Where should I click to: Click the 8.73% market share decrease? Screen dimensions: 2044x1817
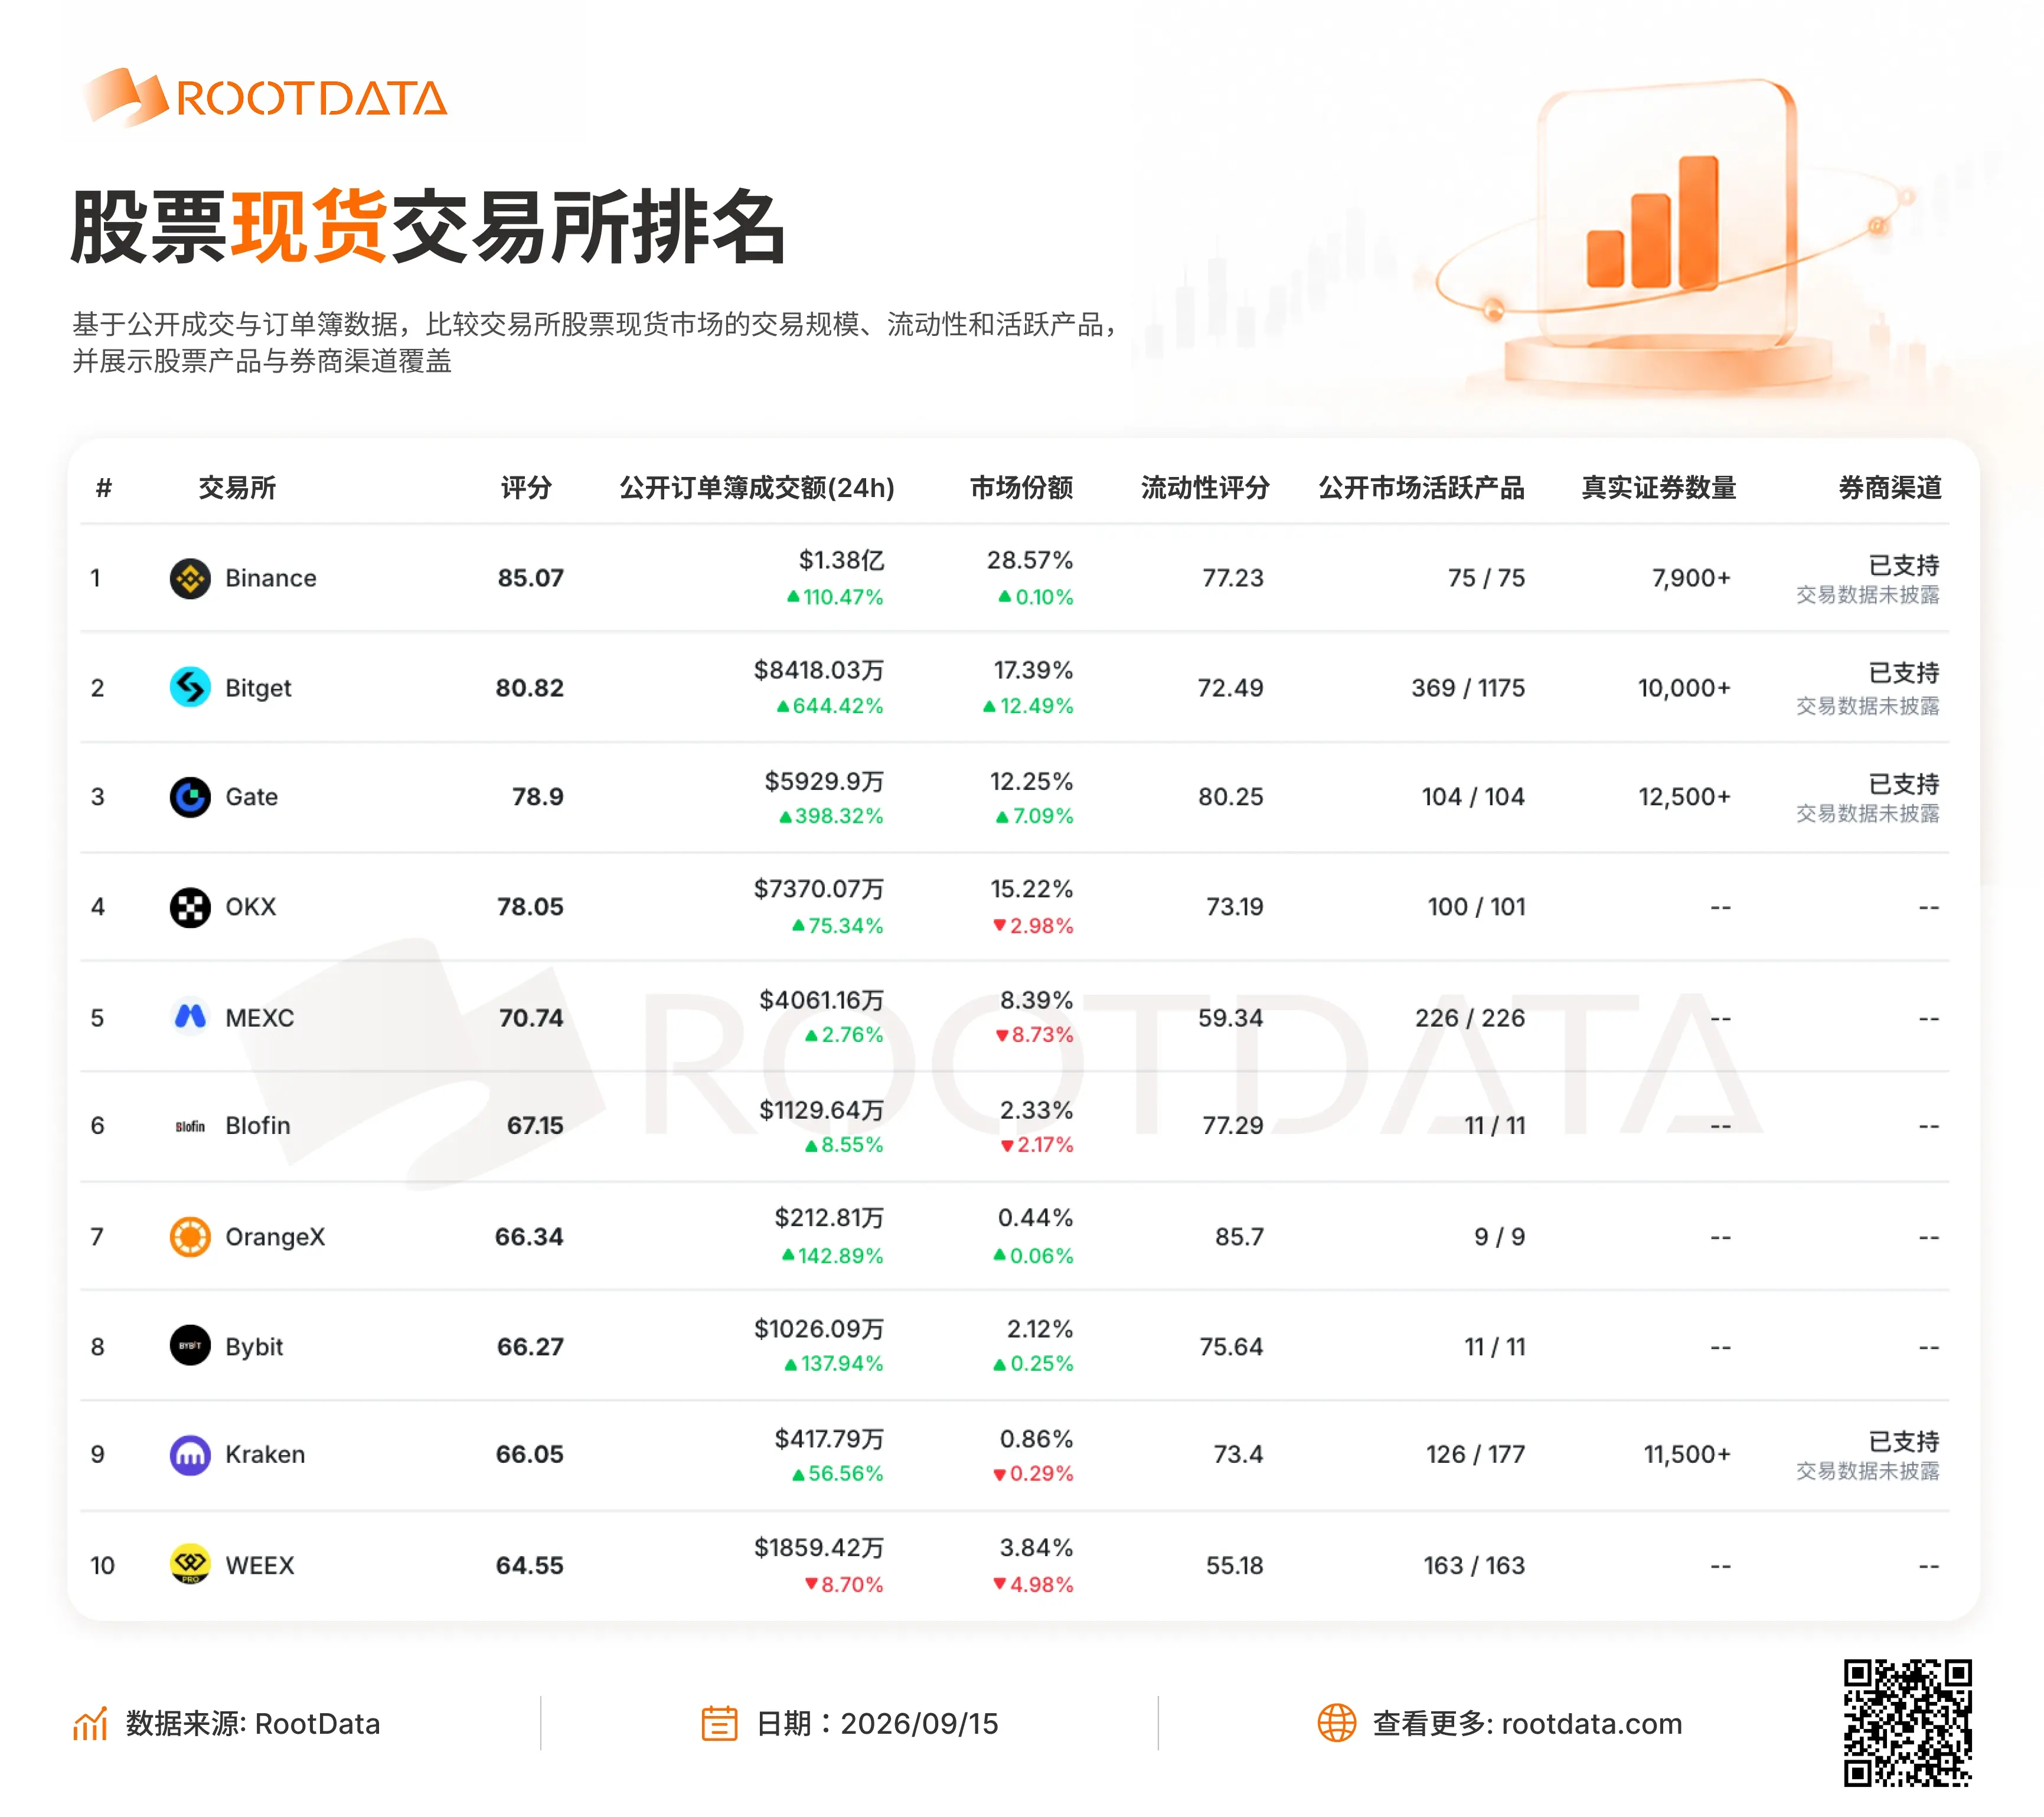tap(1034, 1035)
